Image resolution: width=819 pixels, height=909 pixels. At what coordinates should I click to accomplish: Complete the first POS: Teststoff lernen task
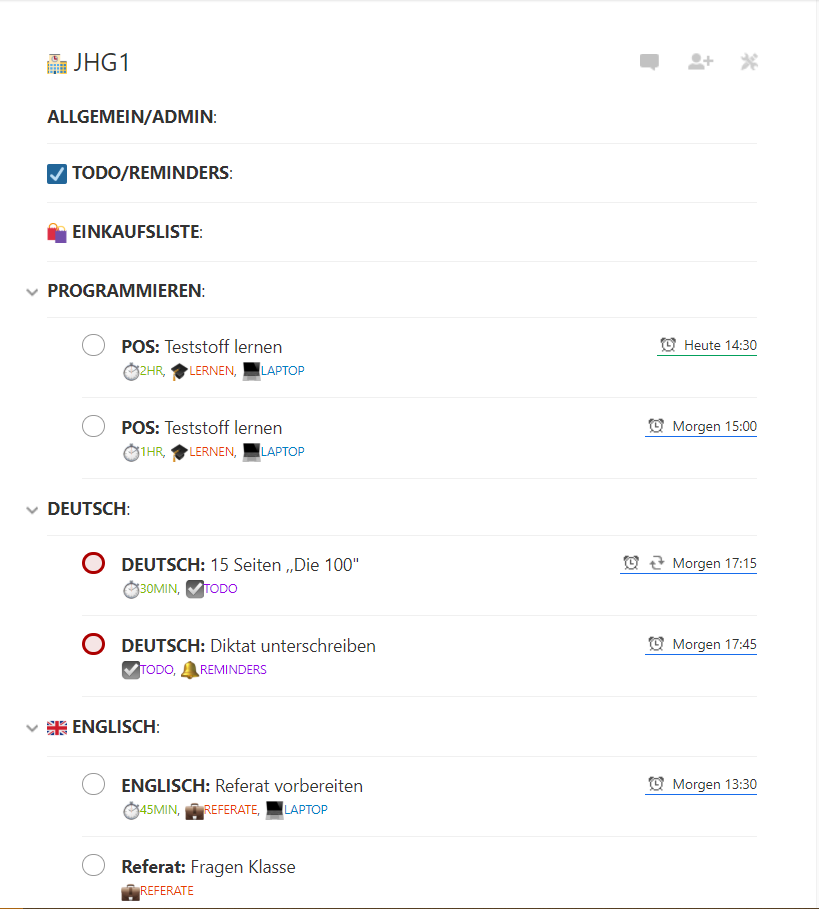point(93,345)
